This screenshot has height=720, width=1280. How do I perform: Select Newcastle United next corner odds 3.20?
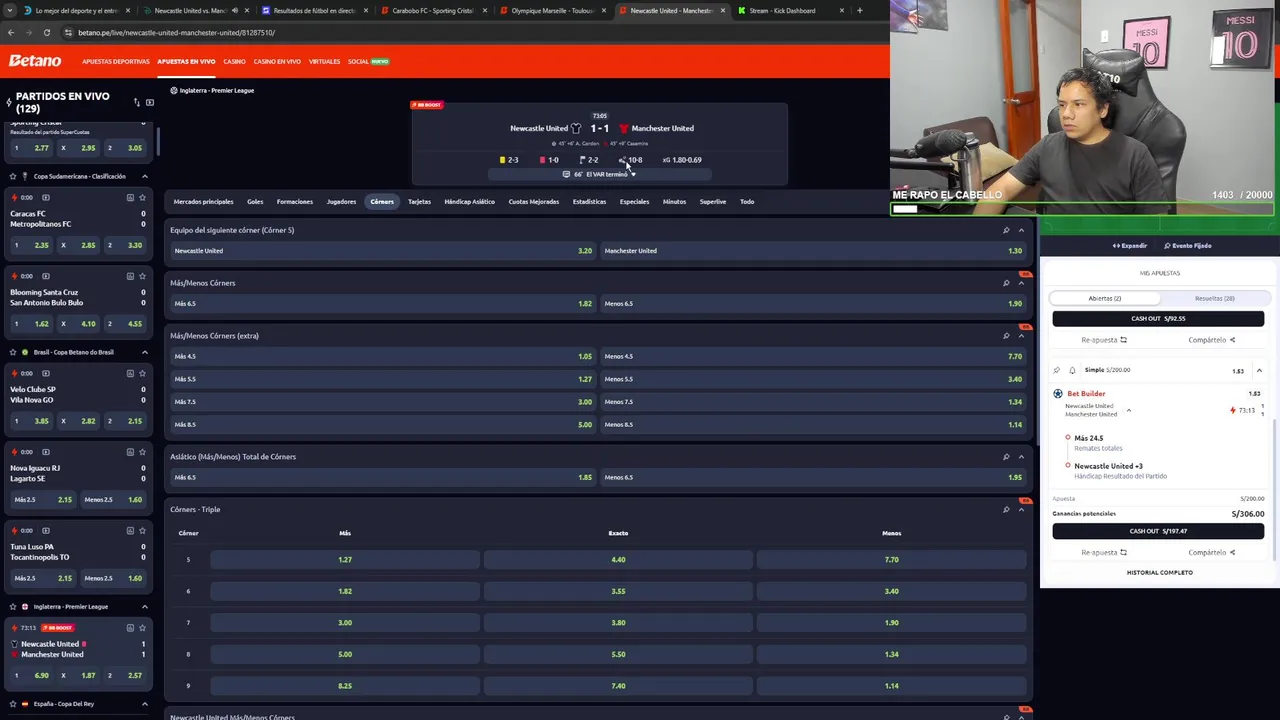383,251
